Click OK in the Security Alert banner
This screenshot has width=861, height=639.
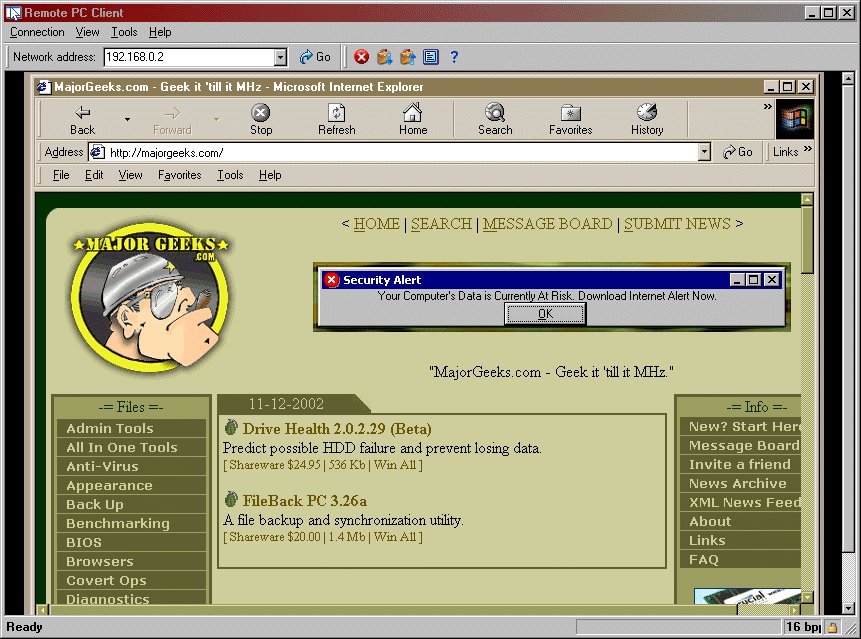pyautogui.click(x=545, y=314)
